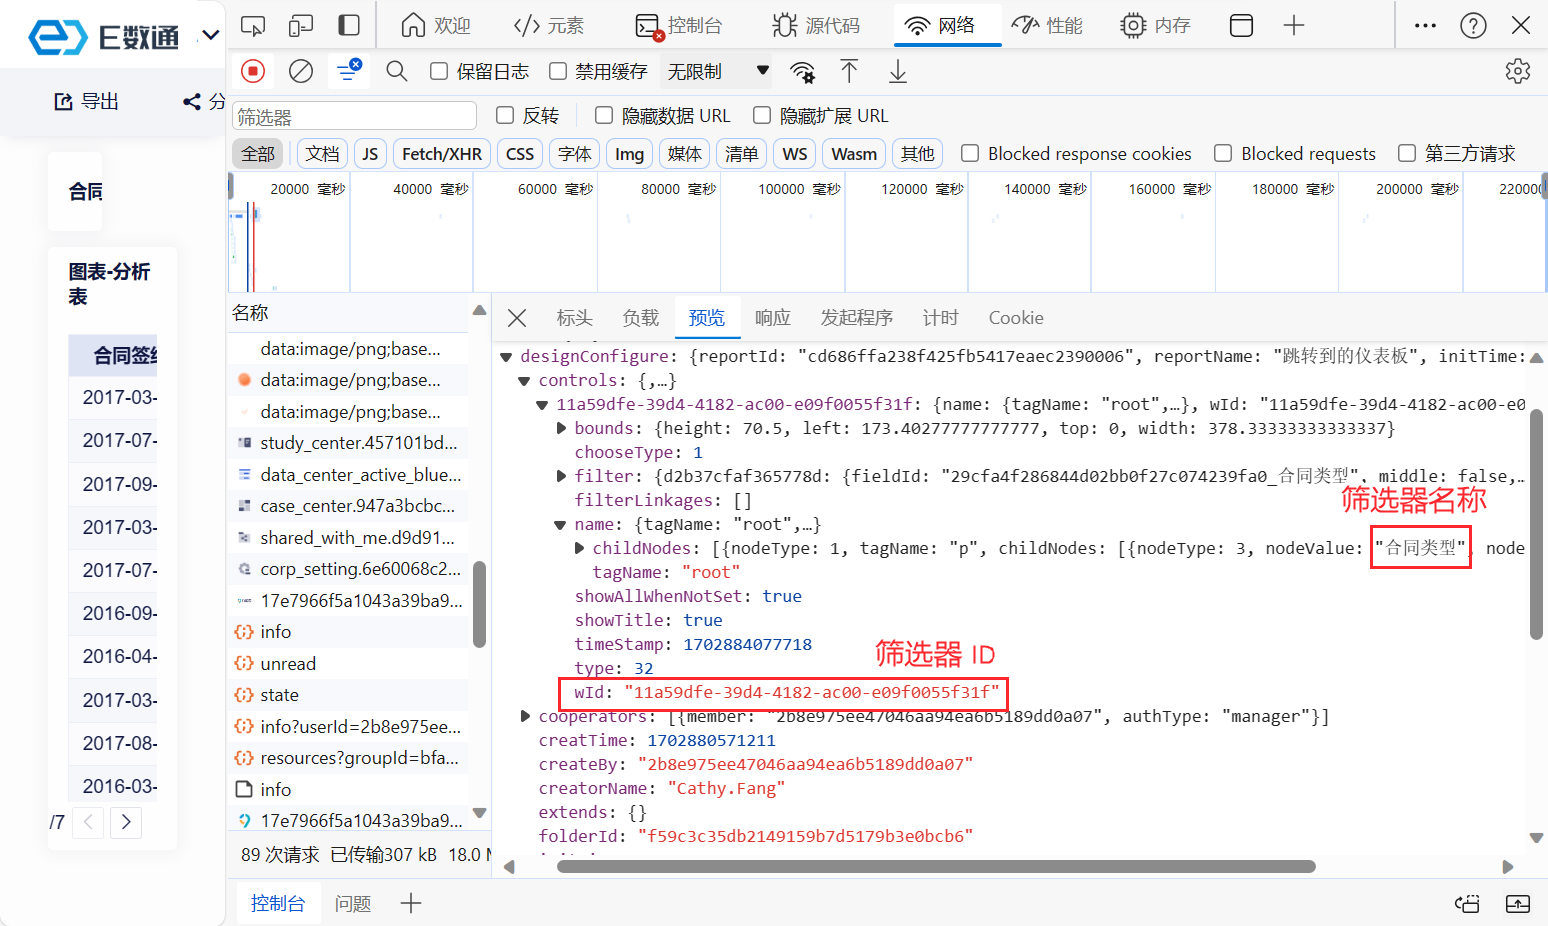The height and width of the screenshot is (926, 1548).
Task: Enable Disable cache (禁用缓存) checkbox
Action: (558, 71)
